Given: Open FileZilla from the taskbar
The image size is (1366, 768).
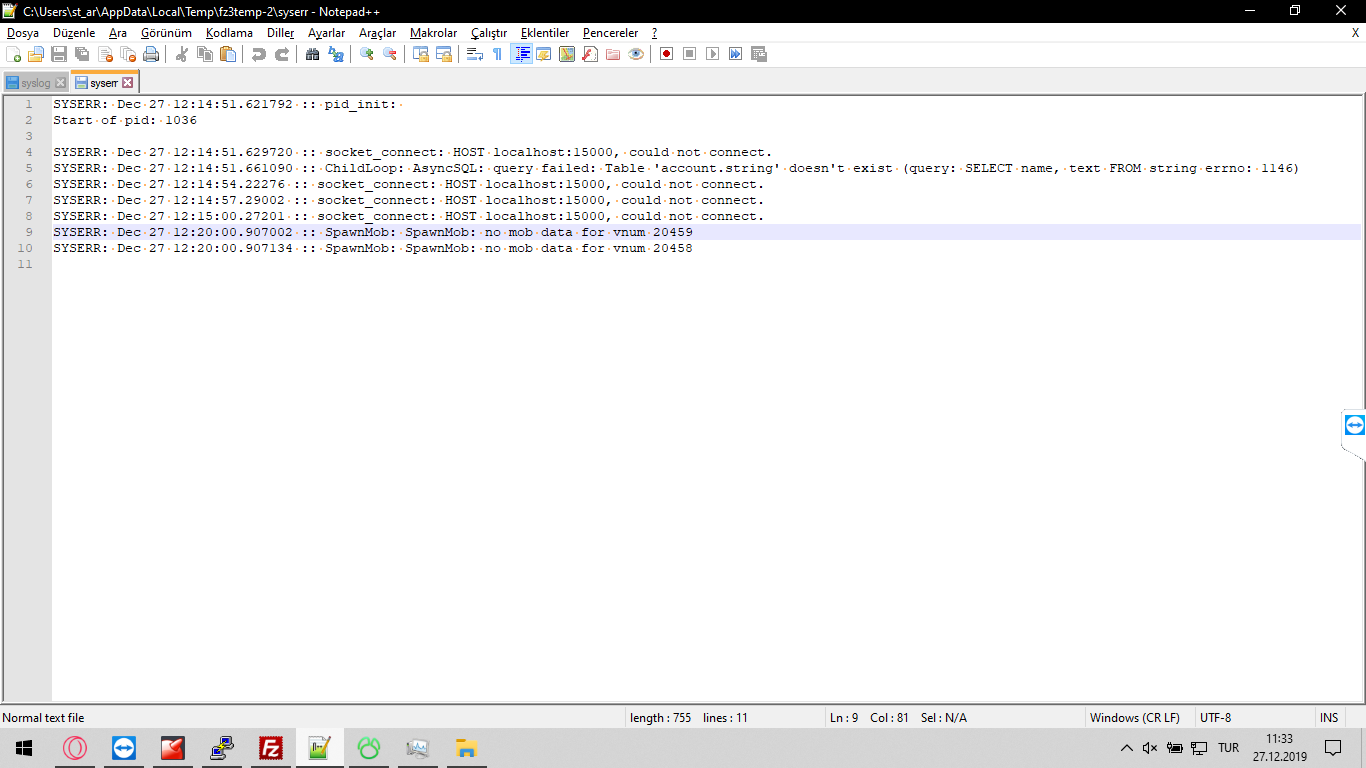Looking at the screenshot, I should coord(270,748).
